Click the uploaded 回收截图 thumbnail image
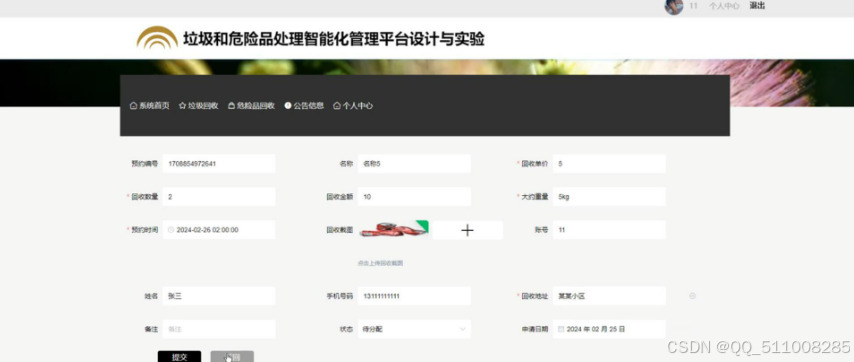This screenshot has height=362, width=854. point(393,229)
